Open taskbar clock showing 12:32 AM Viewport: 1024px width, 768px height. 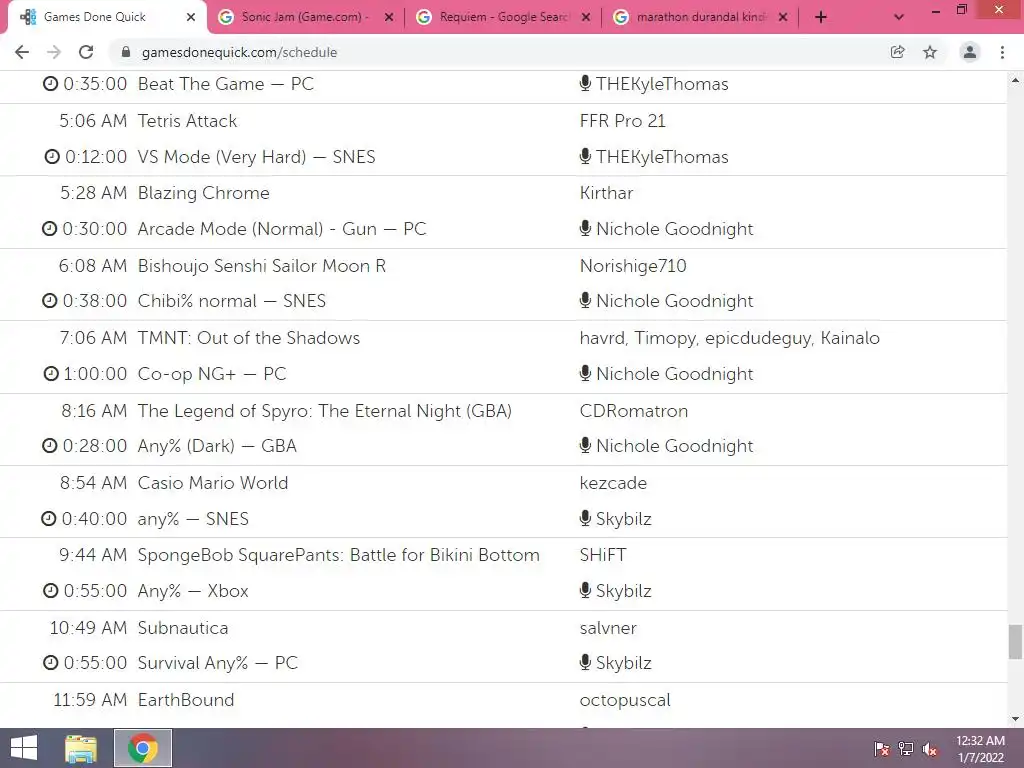(980, 749)
